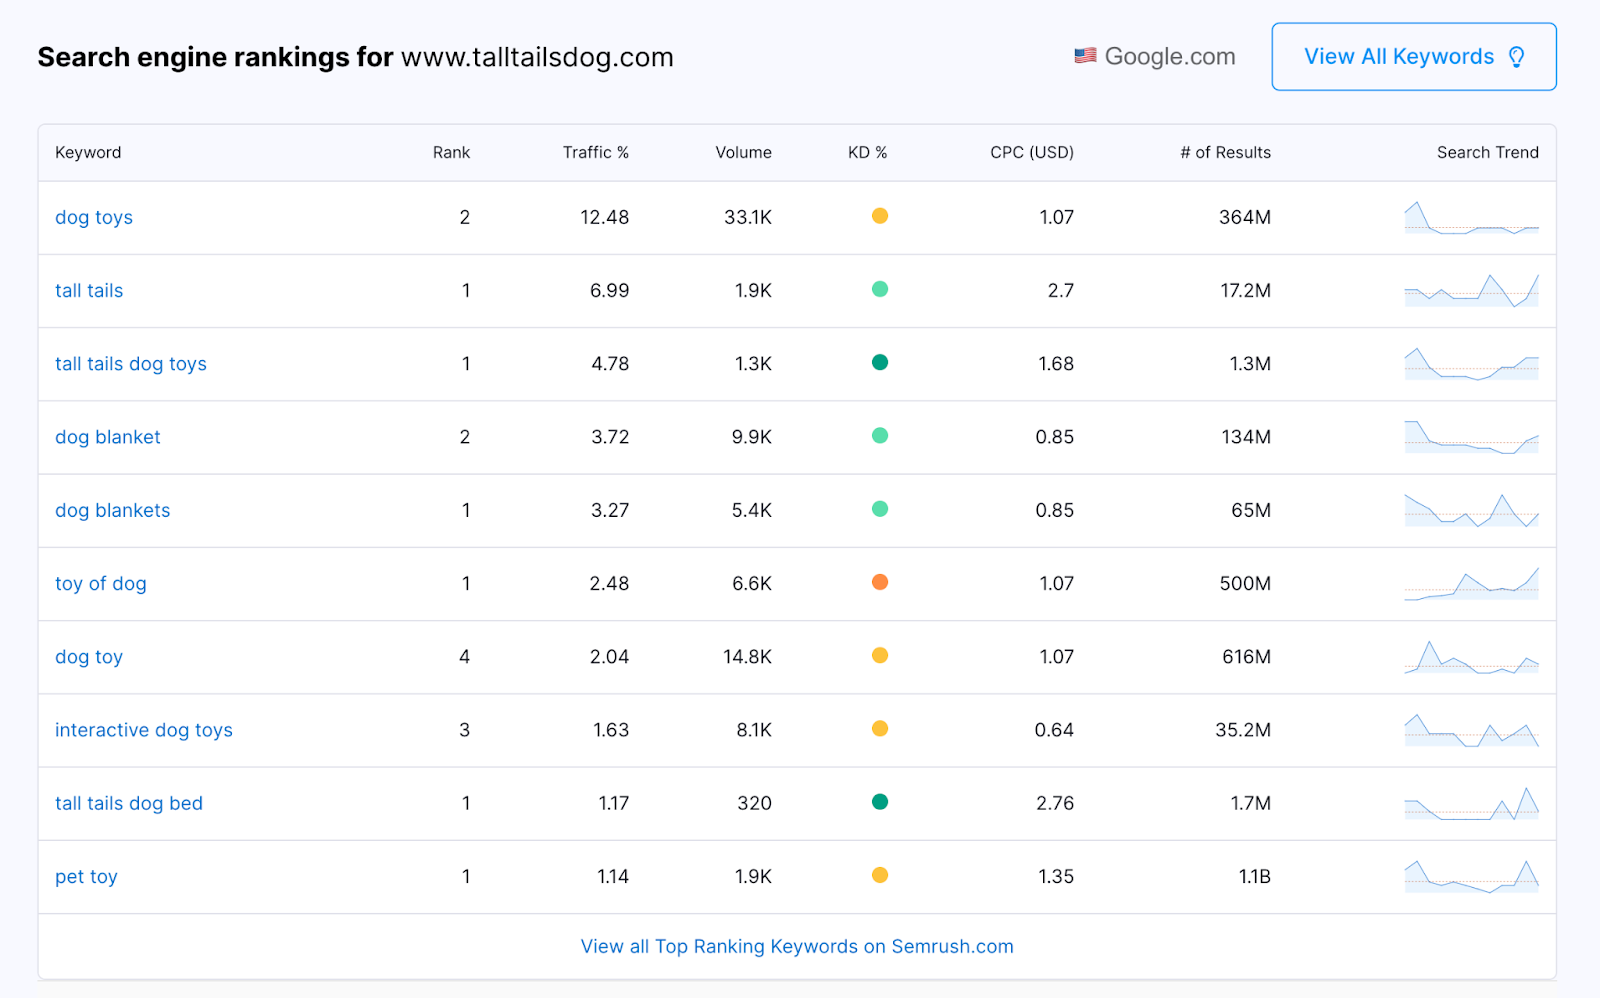The image size is (1600, 998).
Task: Click the yellow KD dot for dog toys
Action: (880, 216)
